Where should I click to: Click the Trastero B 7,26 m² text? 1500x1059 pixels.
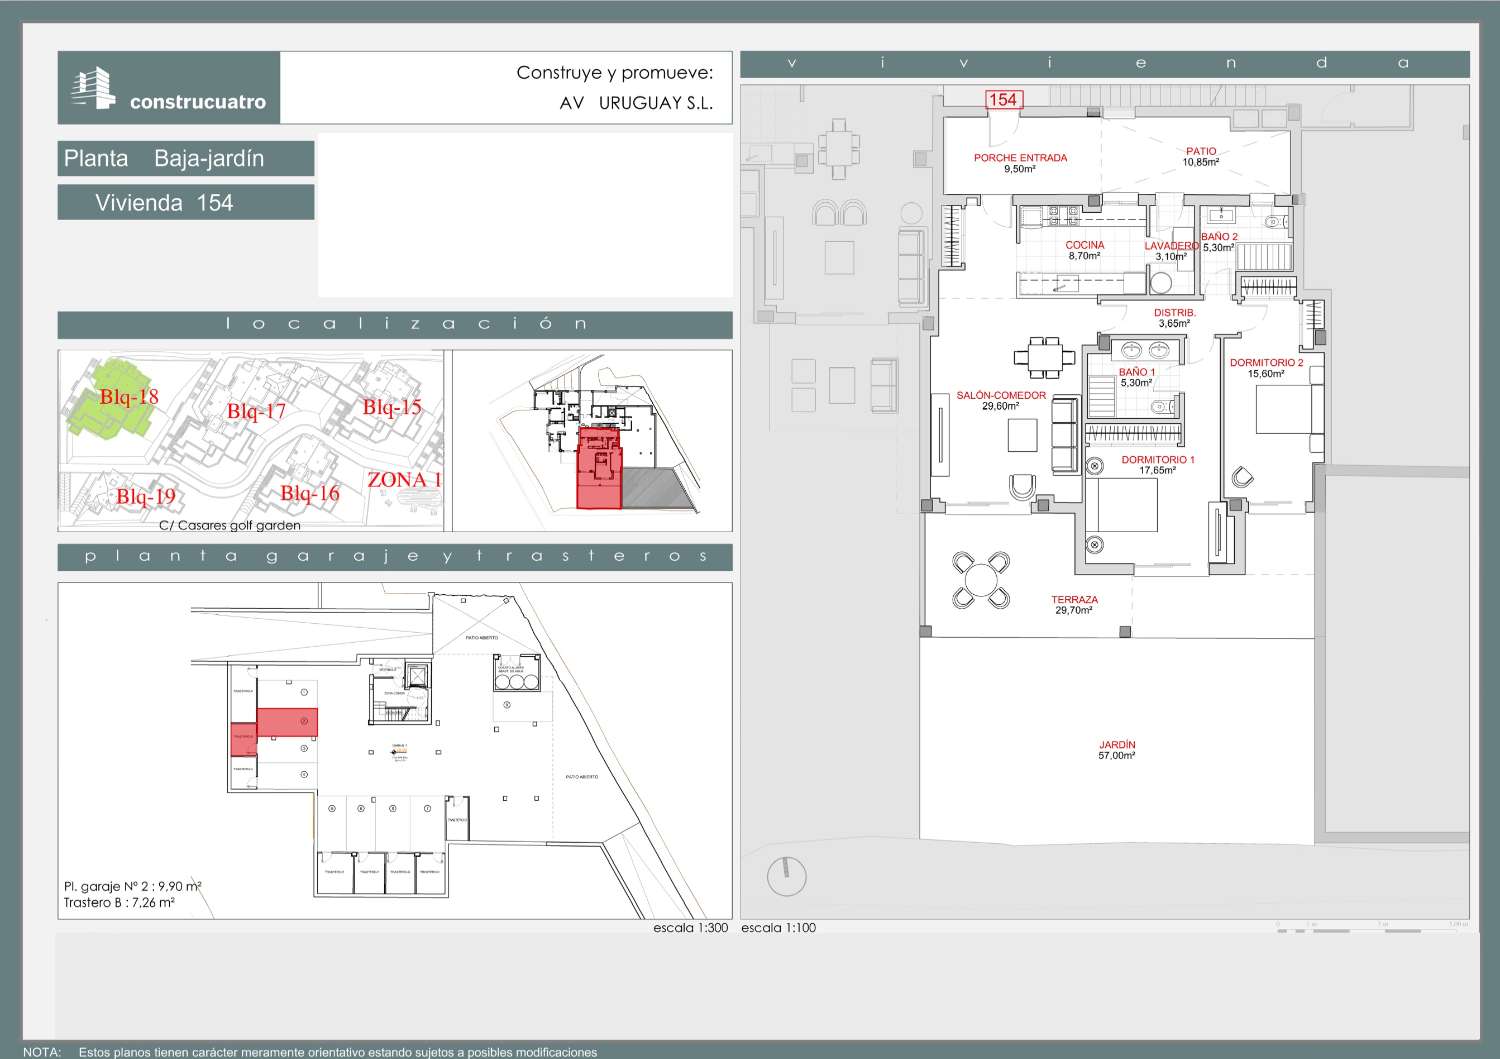point(119,902)
